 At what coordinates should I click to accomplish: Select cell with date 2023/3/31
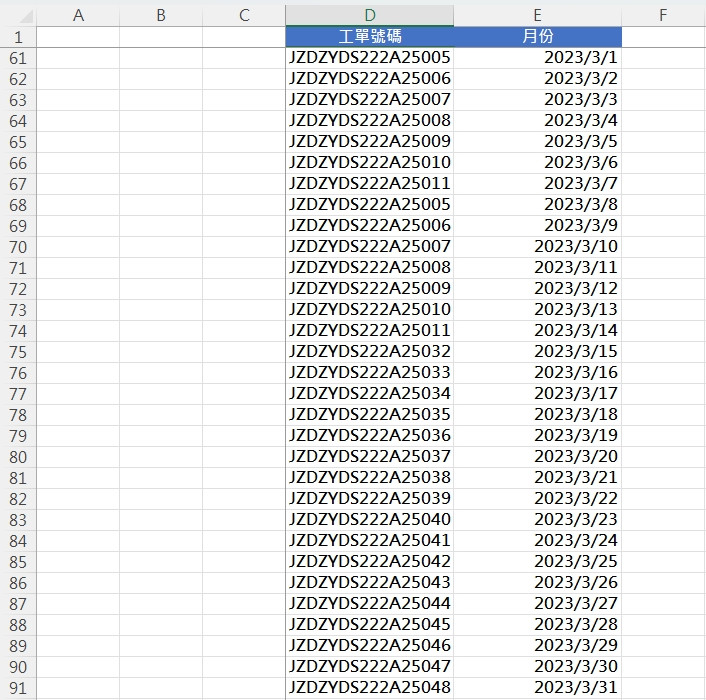(538, 688)
